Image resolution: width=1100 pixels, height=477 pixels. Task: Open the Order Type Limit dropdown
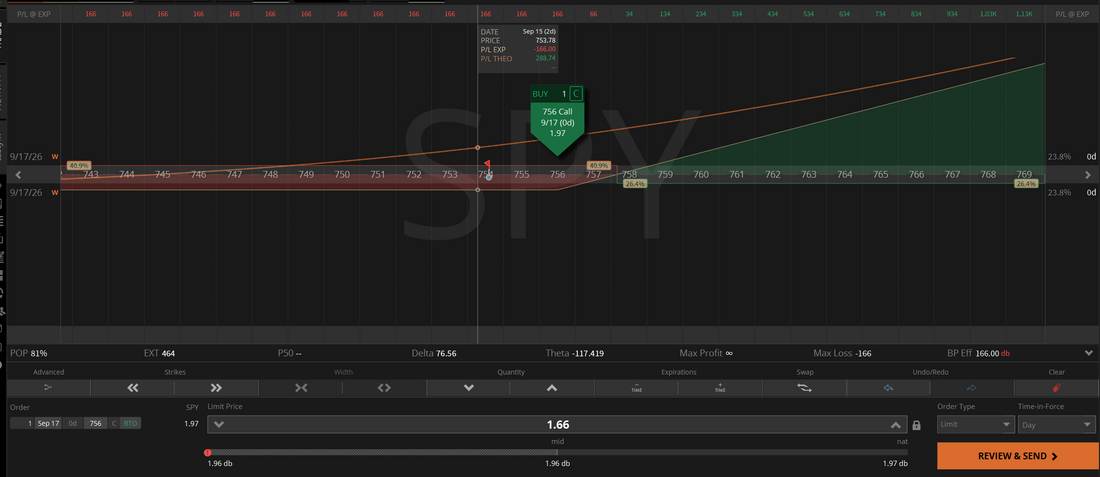[976, 424]
